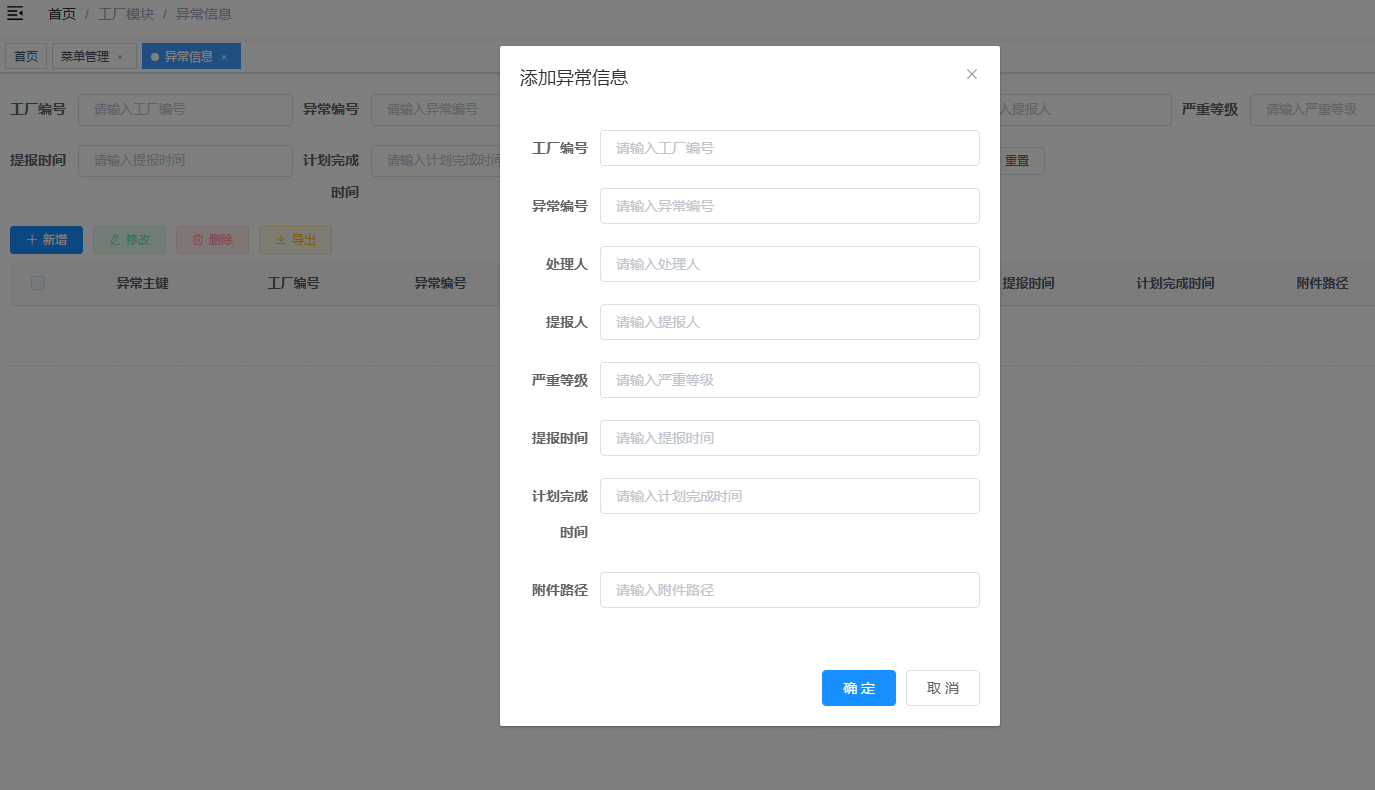Click the table's 工厂编号 column header
This screenshot has height=790, width=1375.
[294, 284]
